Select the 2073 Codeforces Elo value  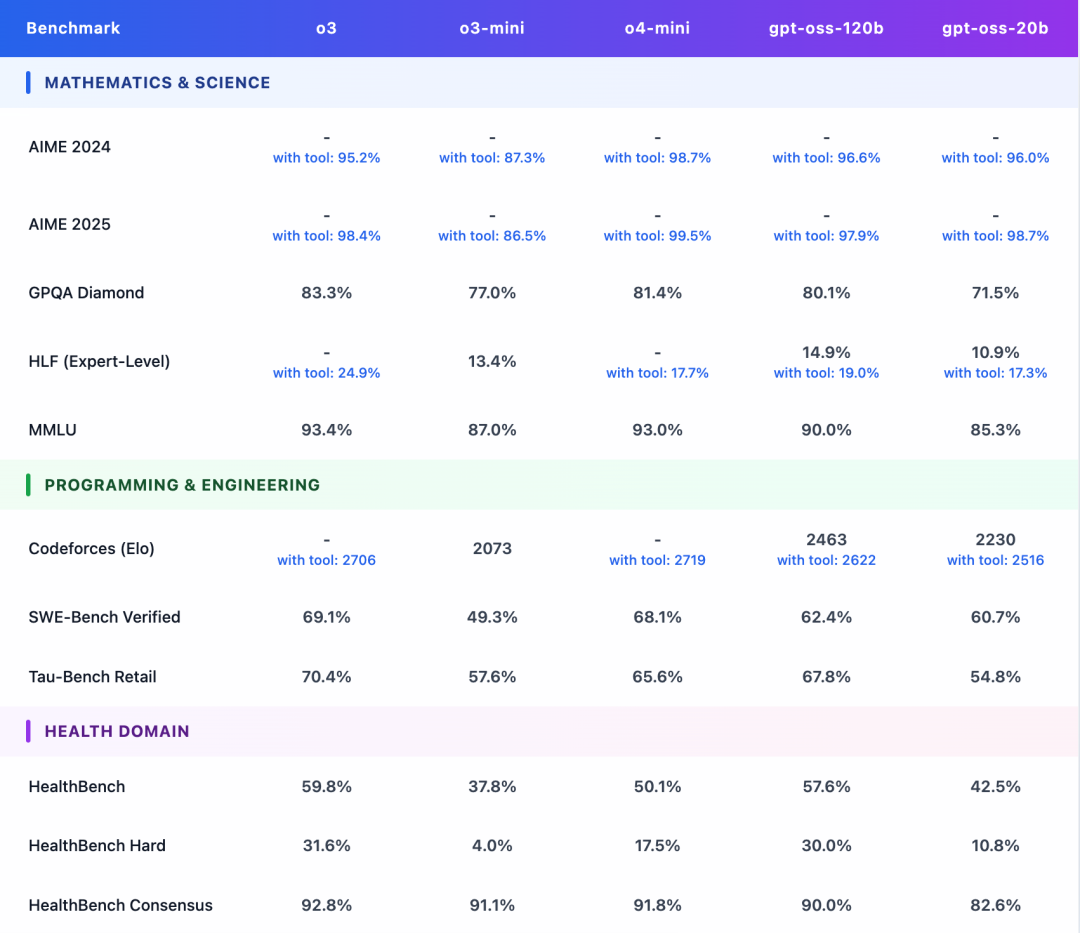pyautogui.click(x=492, y=548)
